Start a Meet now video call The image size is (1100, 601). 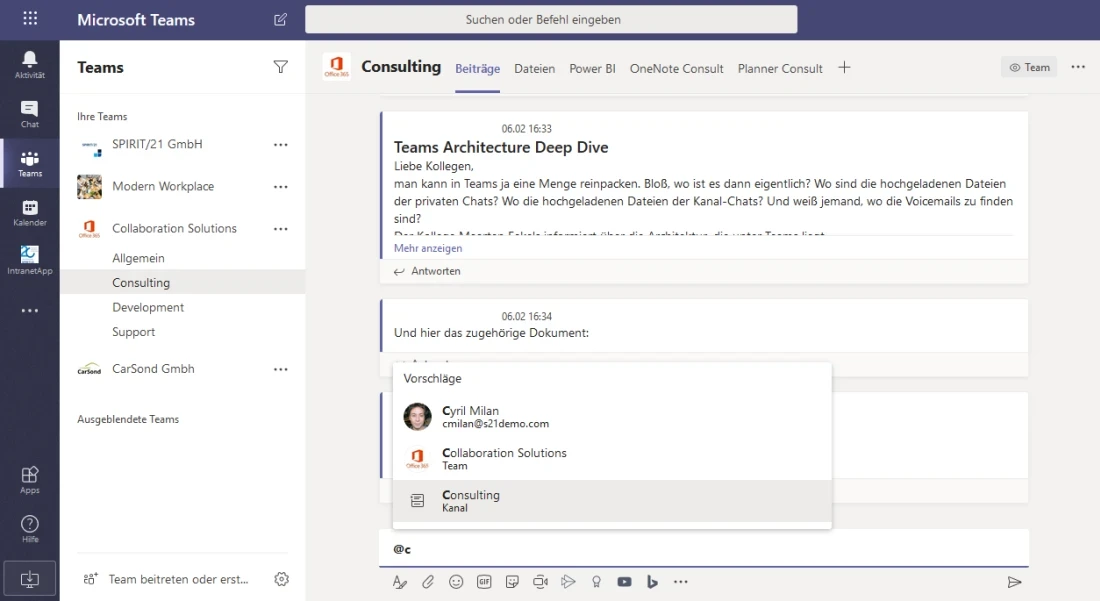pos(541,582)
